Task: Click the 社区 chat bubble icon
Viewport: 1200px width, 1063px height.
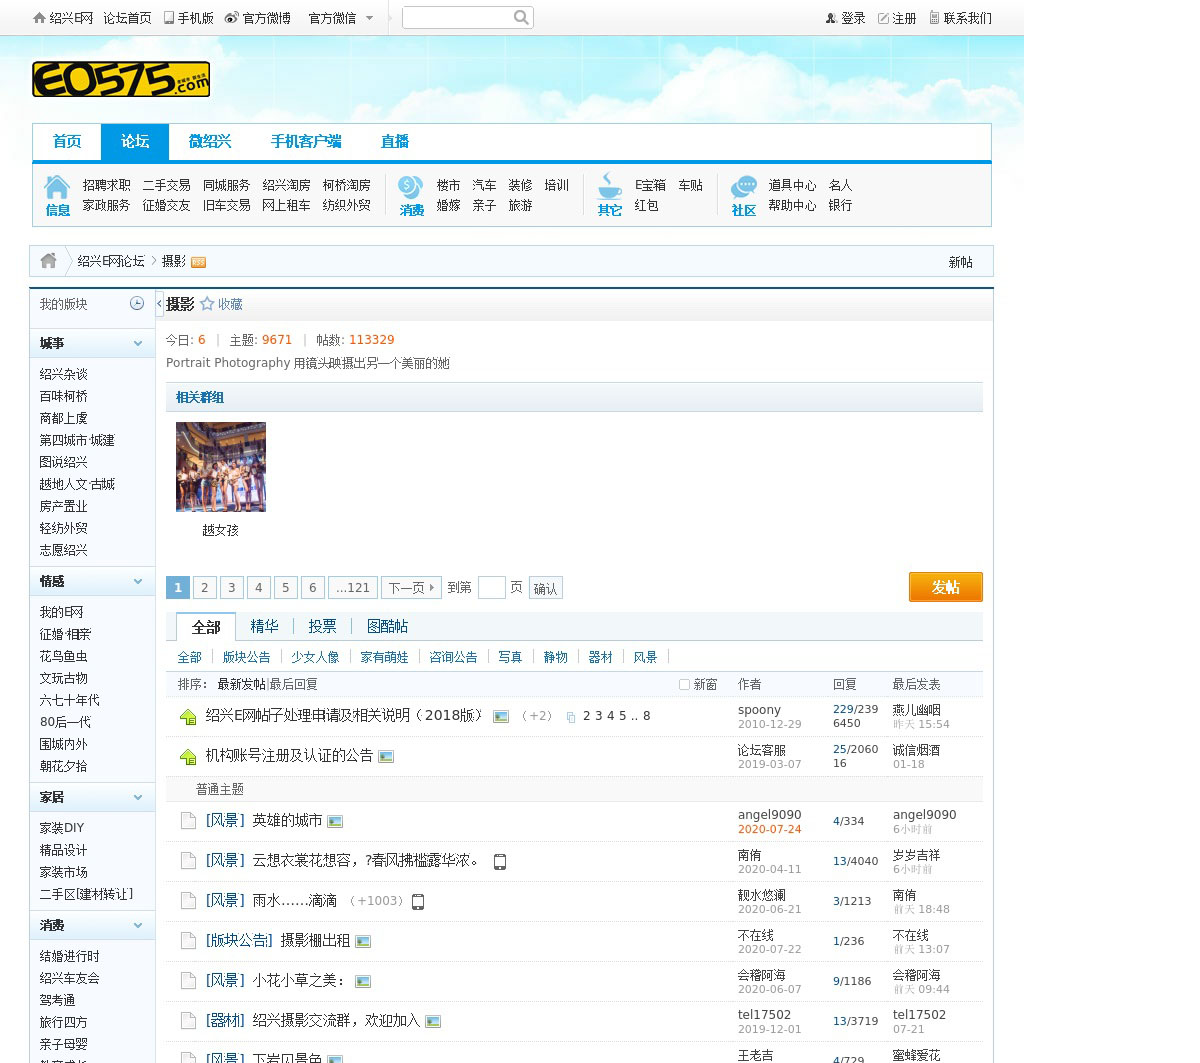Action: click(743, 187)
